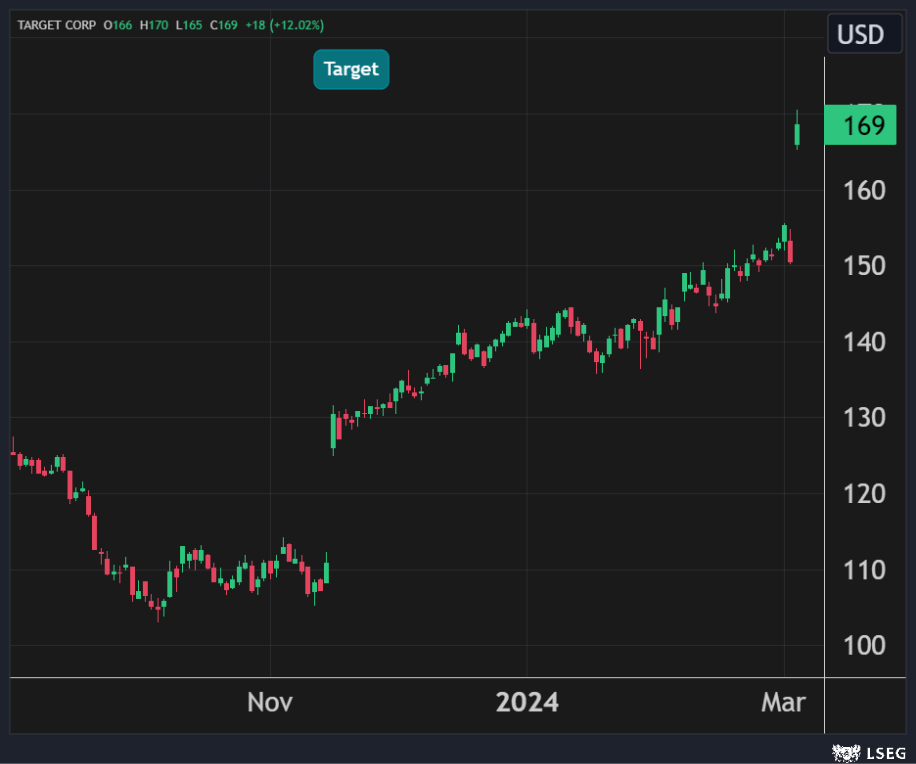Click the TARGET CORP symbol title
This screenshot has height=764, width=916.
tap(55, 24)
